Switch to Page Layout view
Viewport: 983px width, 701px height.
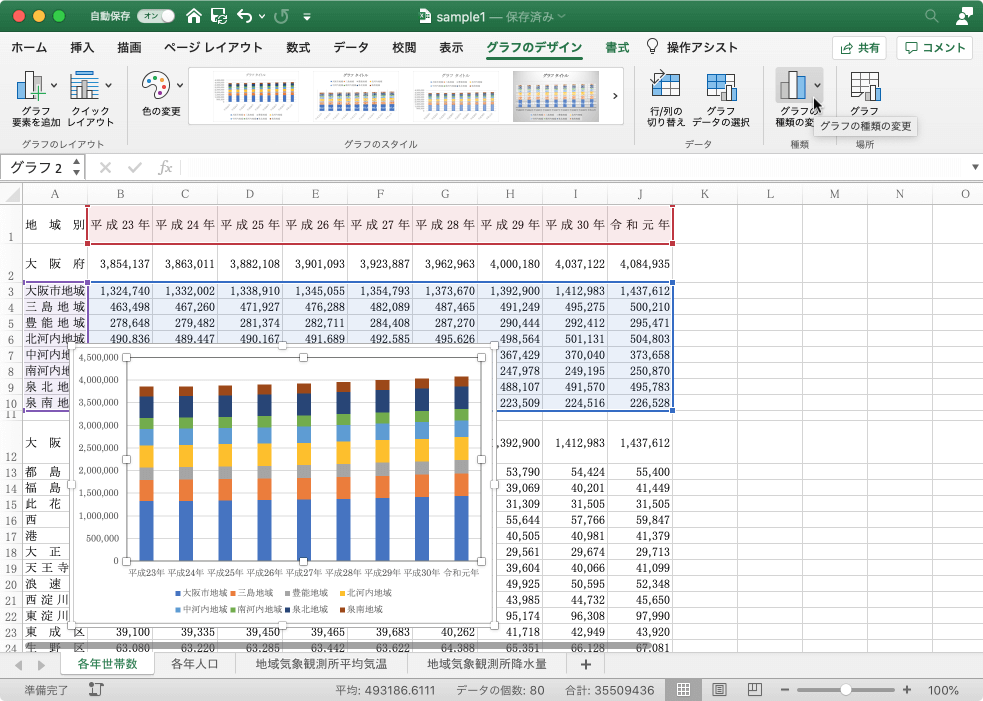click(719, 690)
